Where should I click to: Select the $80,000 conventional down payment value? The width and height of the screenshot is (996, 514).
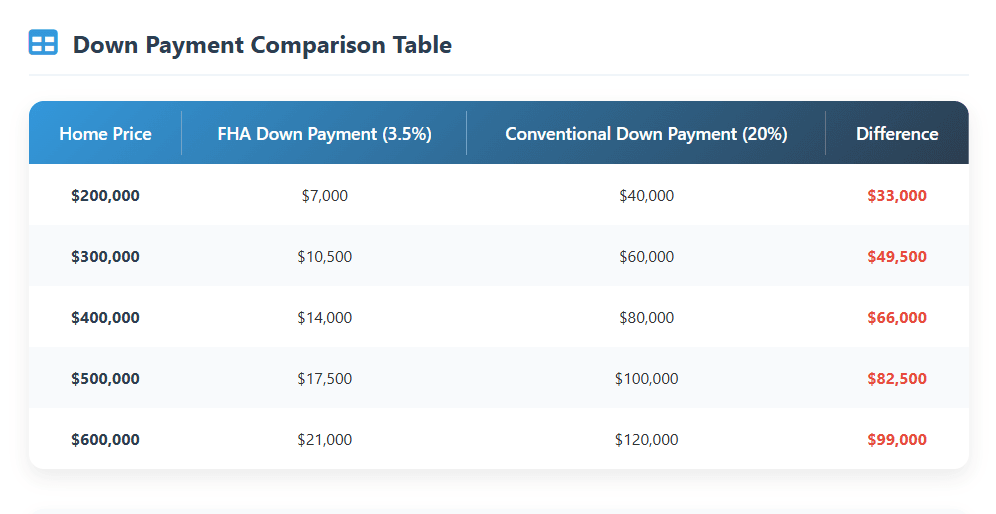(646, 318)
